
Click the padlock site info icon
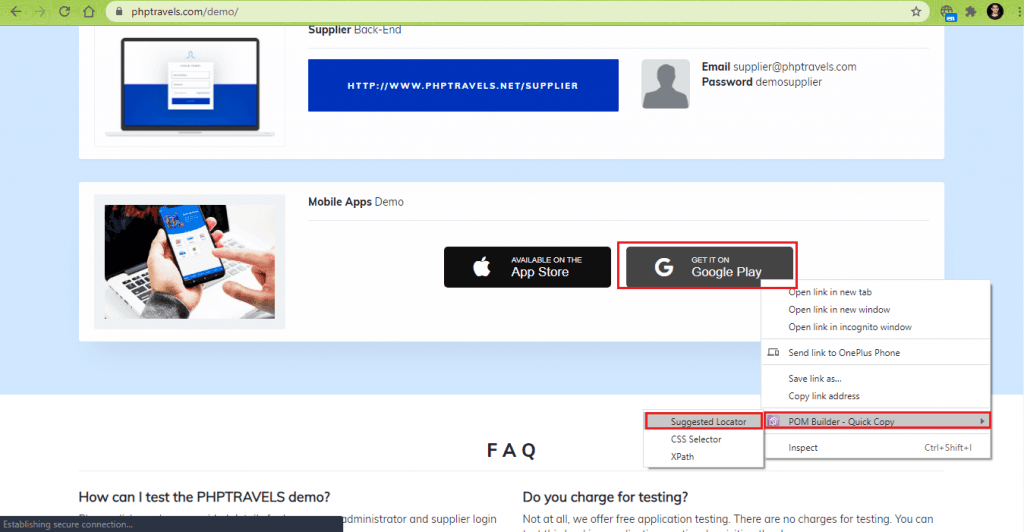coord(119,12)
